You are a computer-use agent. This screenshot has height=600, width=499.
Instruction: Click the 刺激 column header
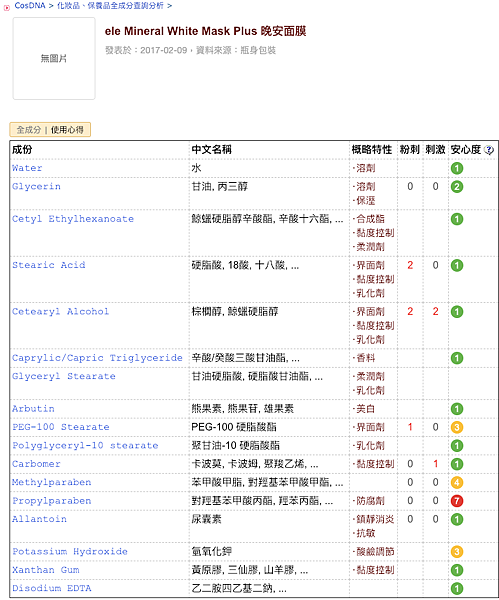[x=435, y=150]
